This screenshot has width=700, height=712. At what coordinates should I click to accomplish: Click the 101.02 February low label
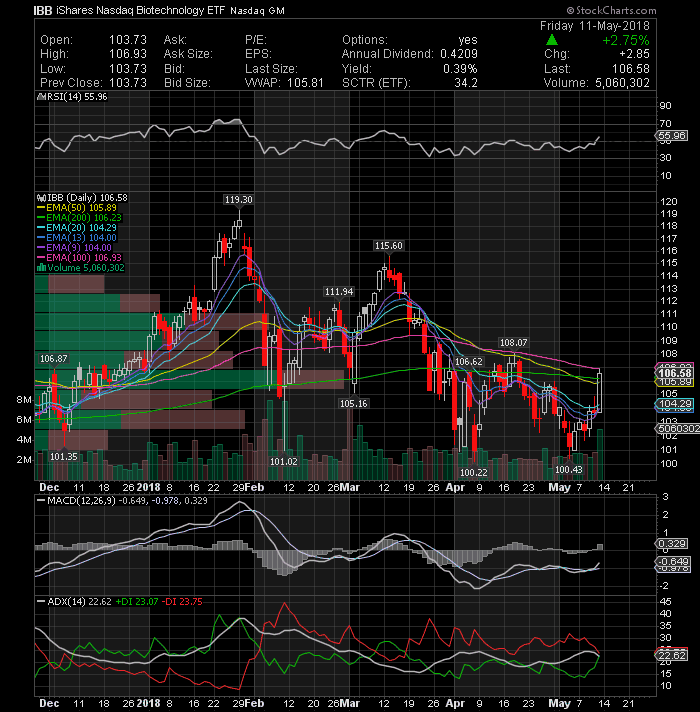(284, 461)
